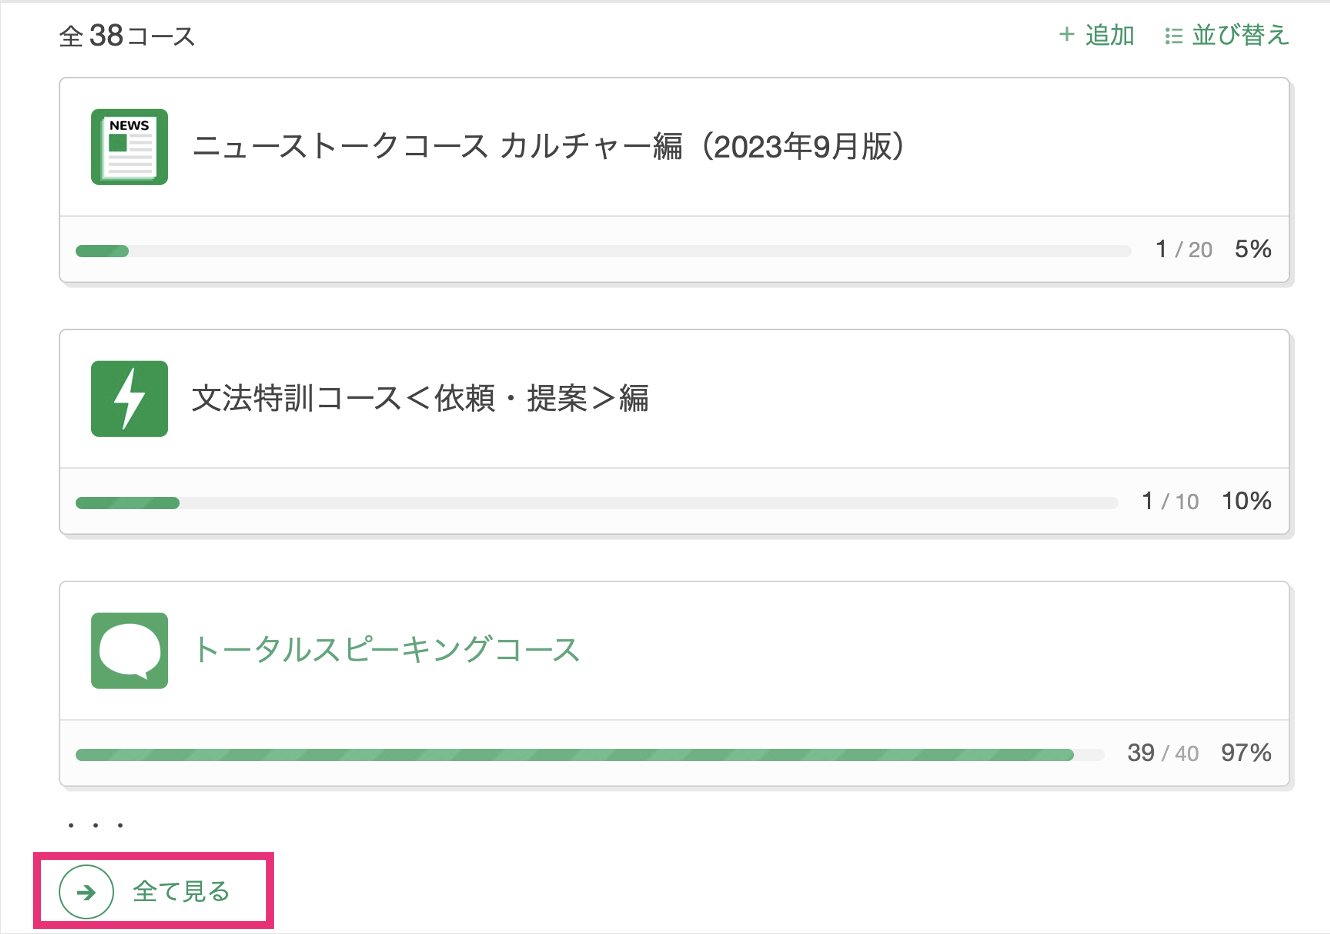Click the lightning bolt grammar course icon
This screenshot has height=934, width=1330.
pyautogui.click(x=129, y=399)
